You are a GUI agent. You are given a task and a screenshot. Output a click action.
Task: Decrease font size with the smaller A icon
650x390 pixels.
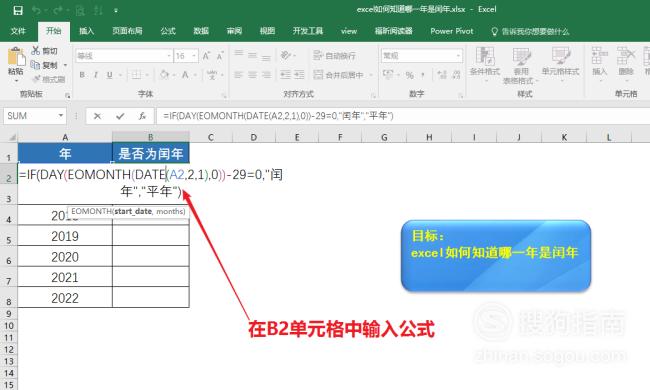click(x=220, y=56)
